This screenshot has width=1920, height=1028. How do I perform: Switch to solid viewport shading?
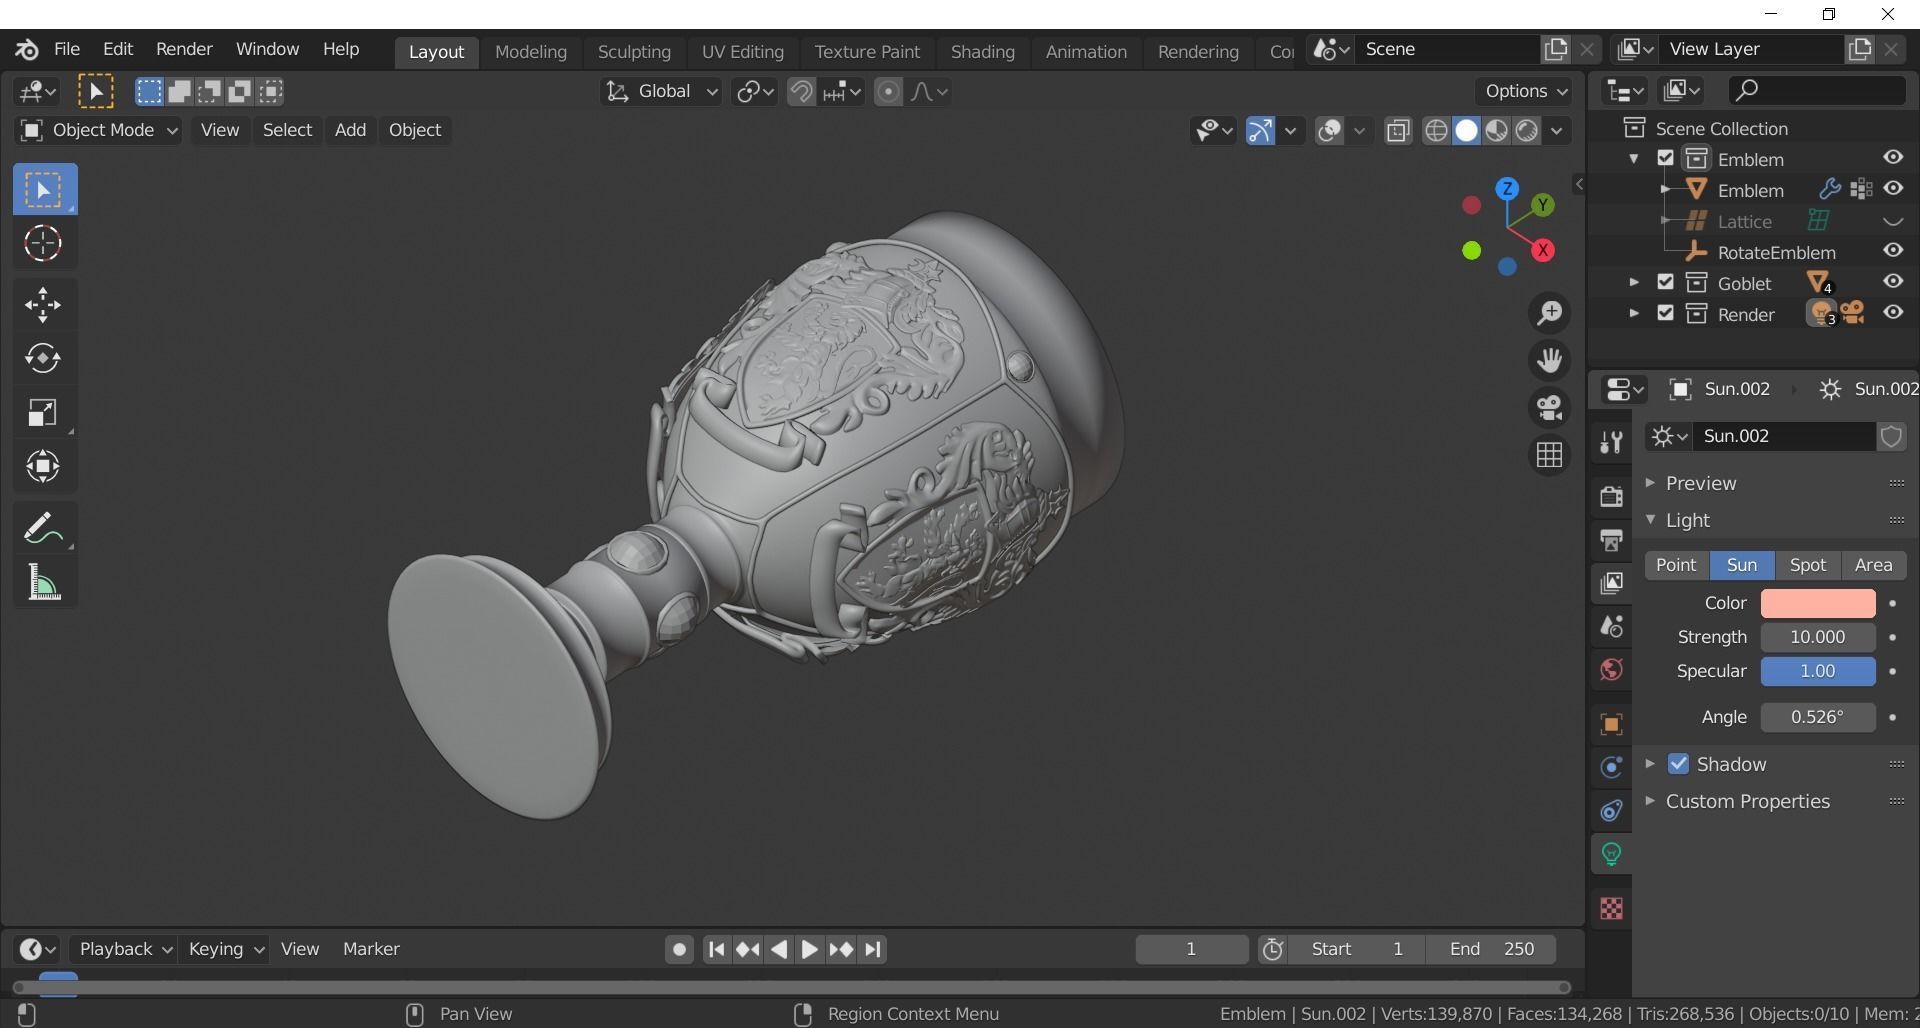[x=1466, y=131]
